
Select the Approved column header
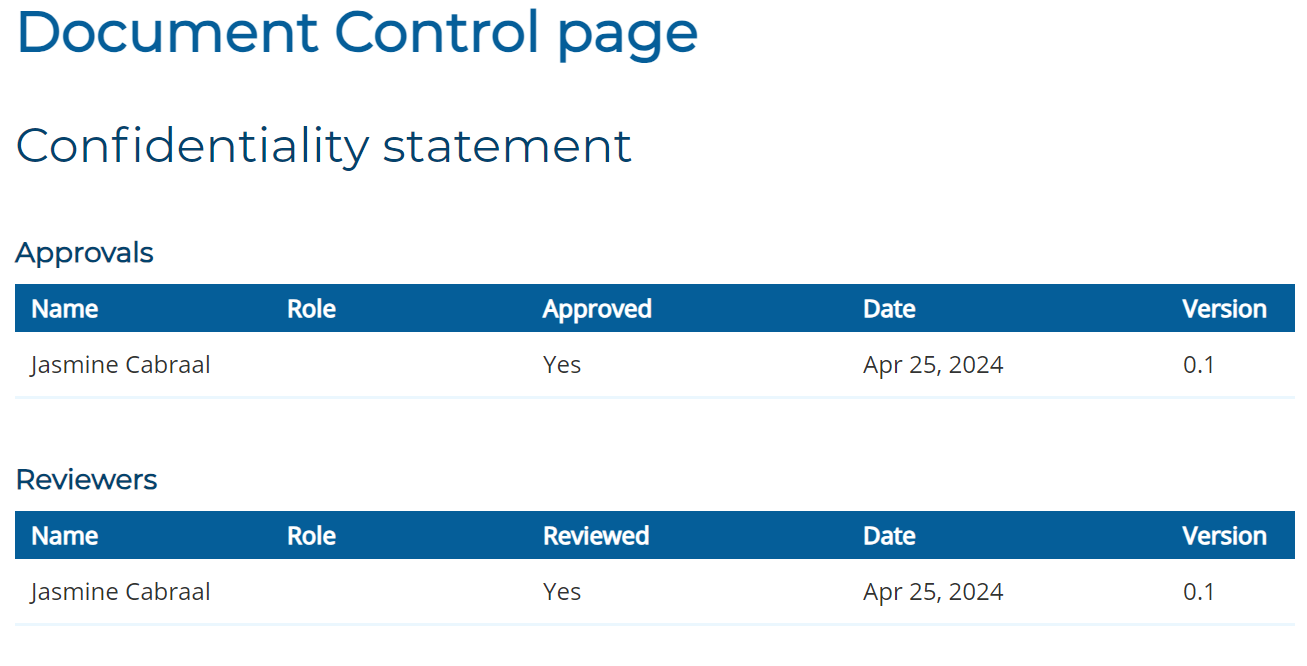coord(597,309)
